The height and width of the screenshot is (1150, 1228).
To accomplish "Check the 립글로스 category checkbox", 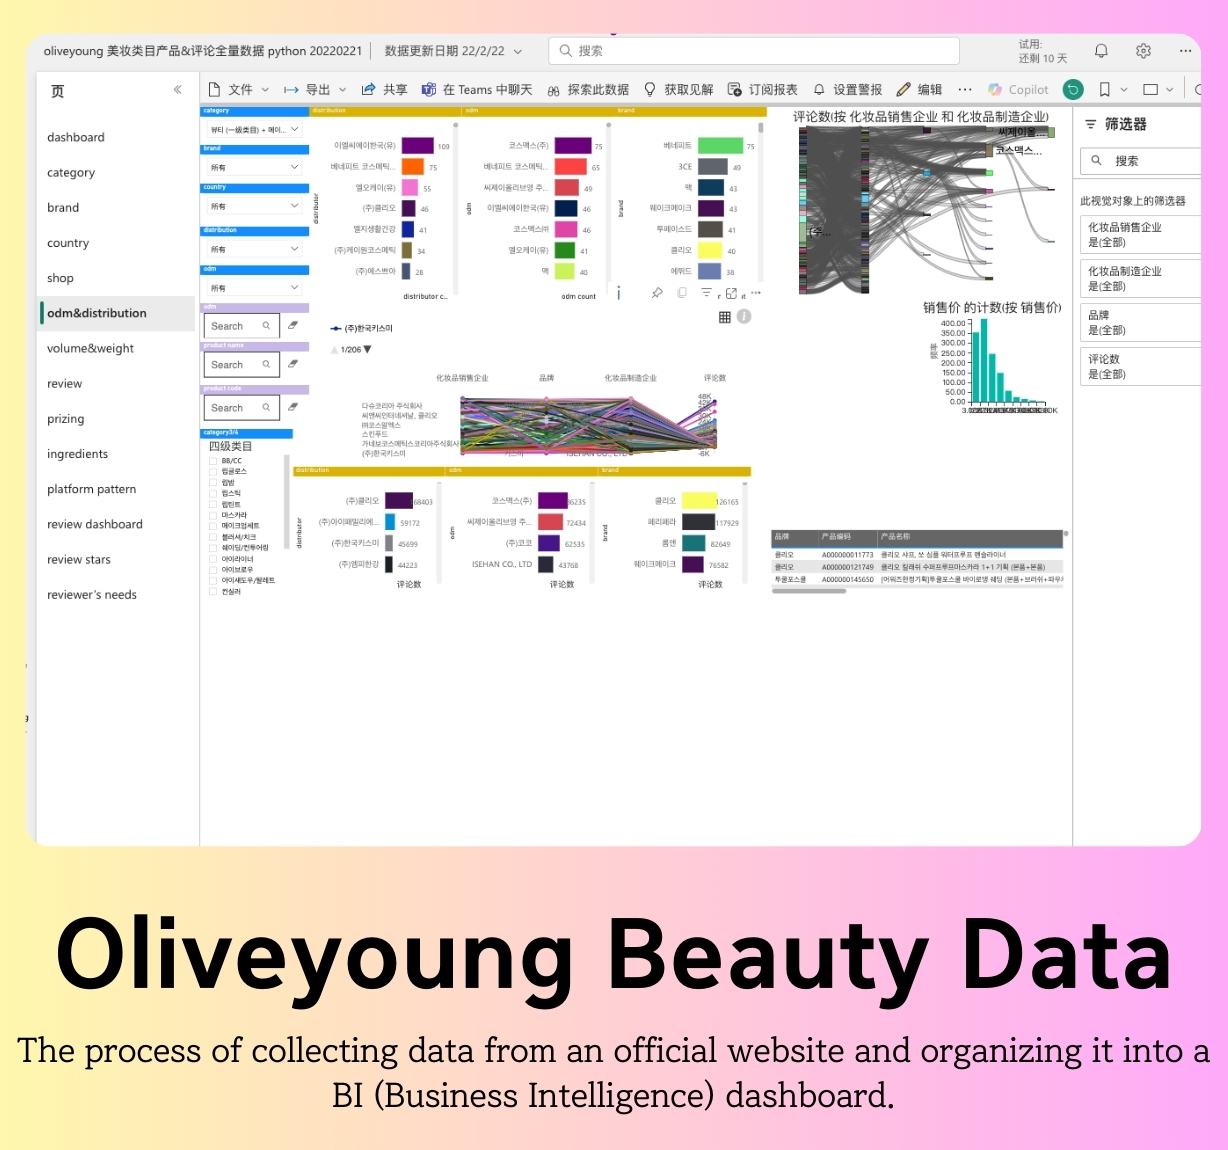I will click(213, 472).
